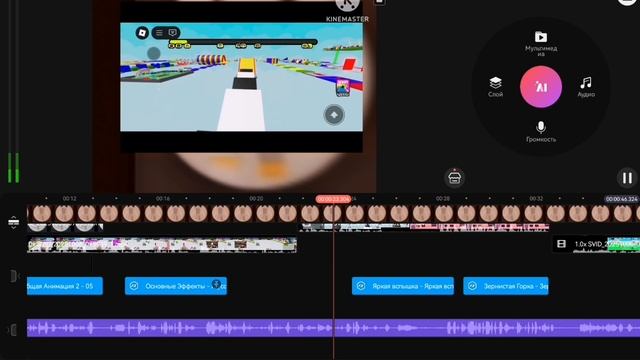The width and height of the screenshot is (640, 360).
Task: Expand the timeline with the arrows icon
Action: [13, 222]
